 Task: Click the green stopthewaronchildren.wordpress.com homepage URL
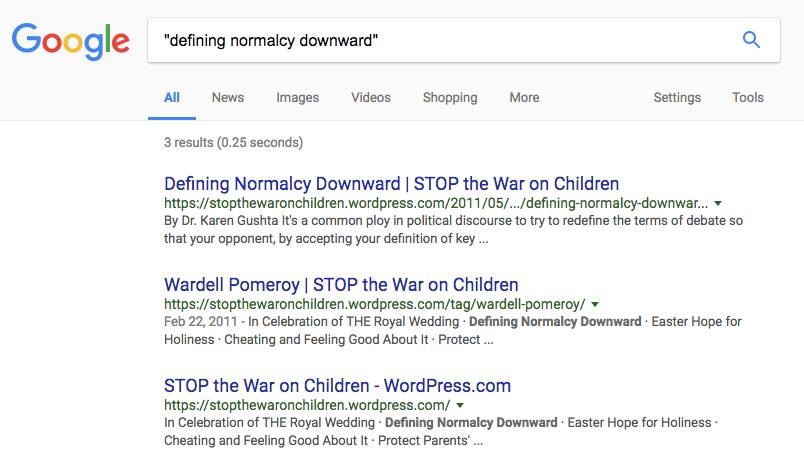pyautogui.click(x=307, y=405)
